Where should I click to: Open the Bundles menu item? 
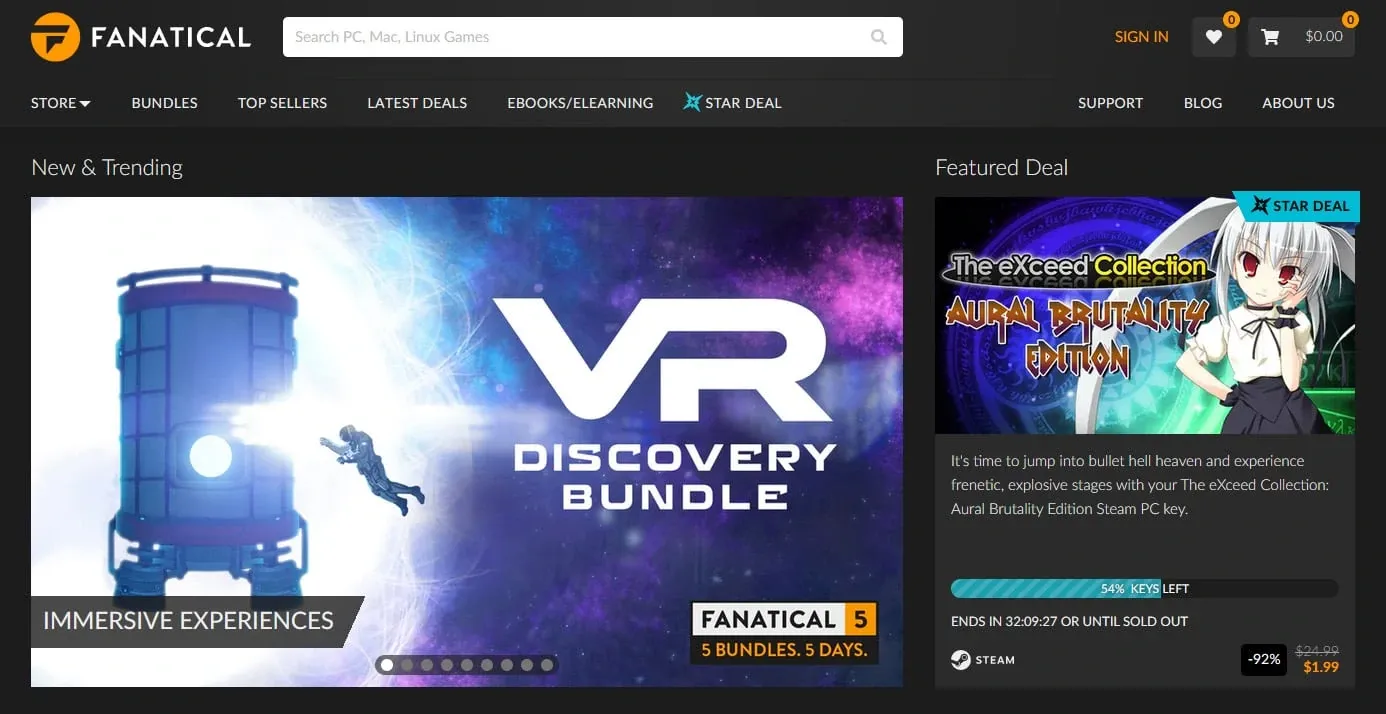(165, 103)
